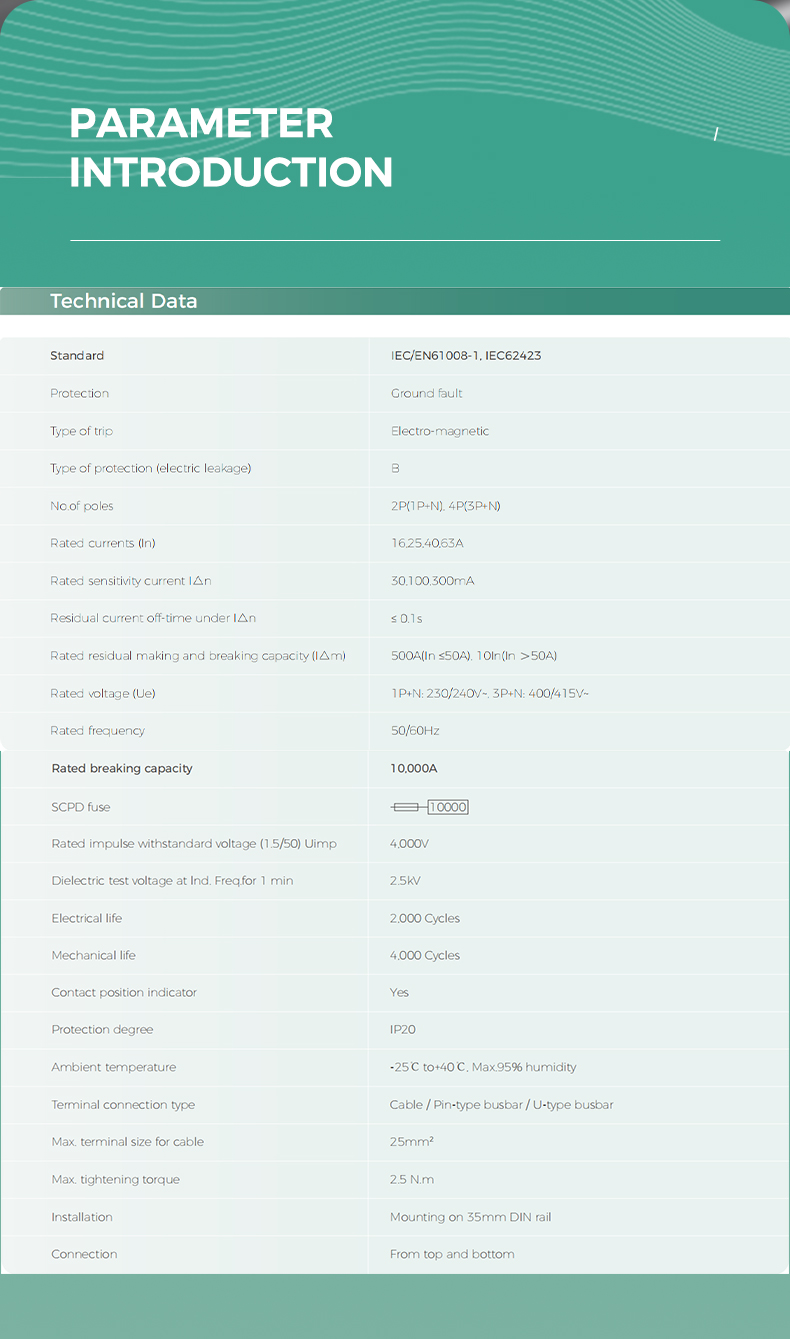The width and height of the screenshot is (790, 1339).
Task: Click the slash mark in header banner
Action: (716, 135)
